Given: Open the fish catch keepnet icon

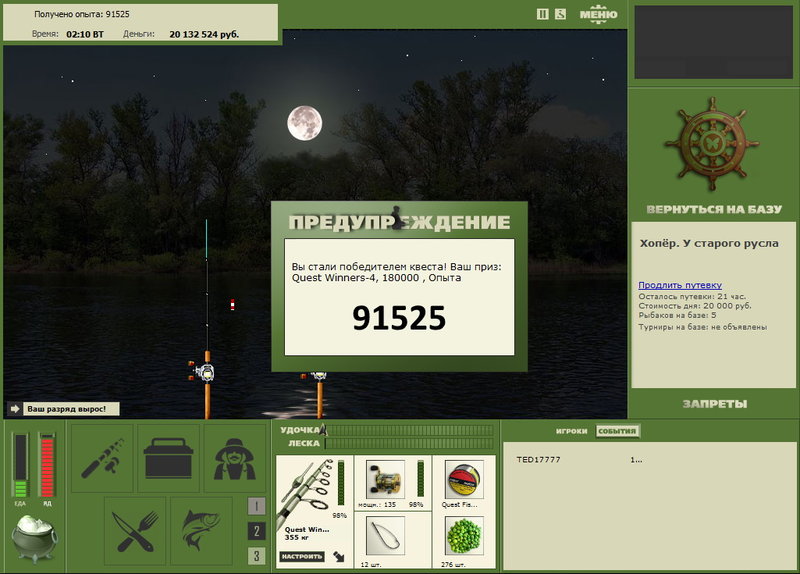Looking at the screenshot, I should [202, 531].
